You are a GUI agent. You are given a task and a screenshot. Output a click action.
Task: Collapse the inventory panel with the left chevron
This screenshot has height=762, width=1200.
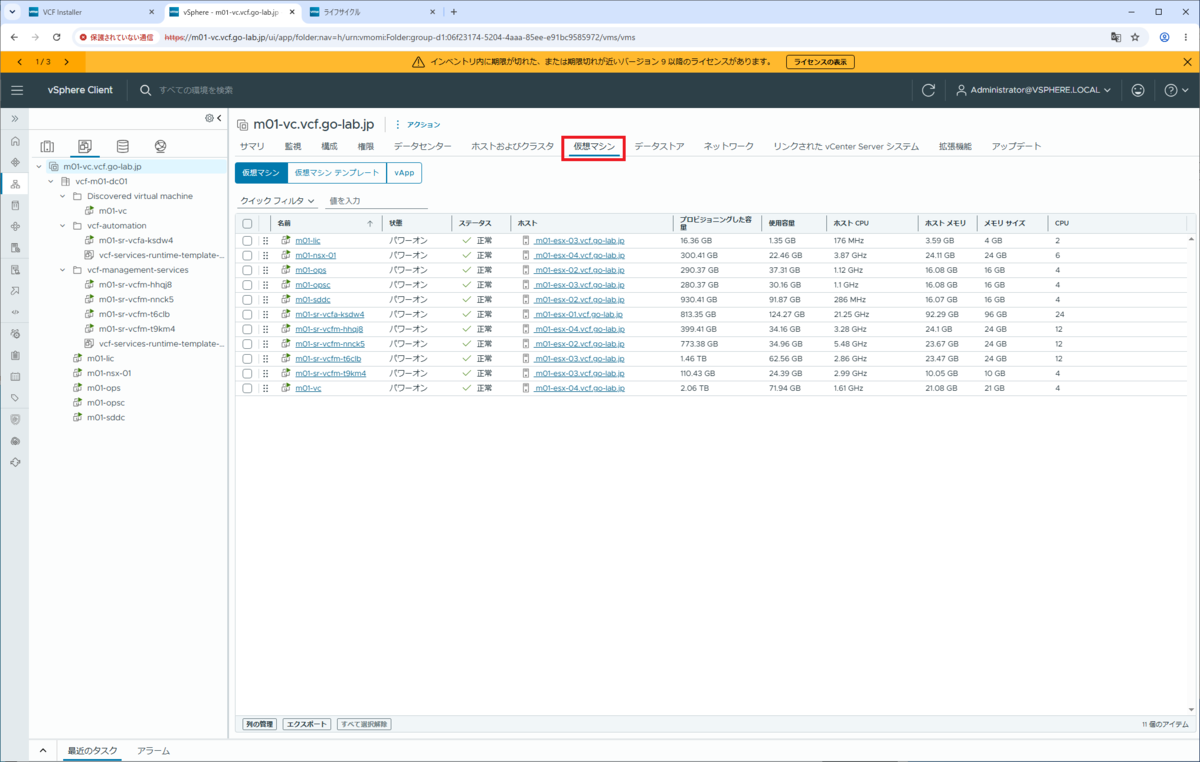(219, 118)
